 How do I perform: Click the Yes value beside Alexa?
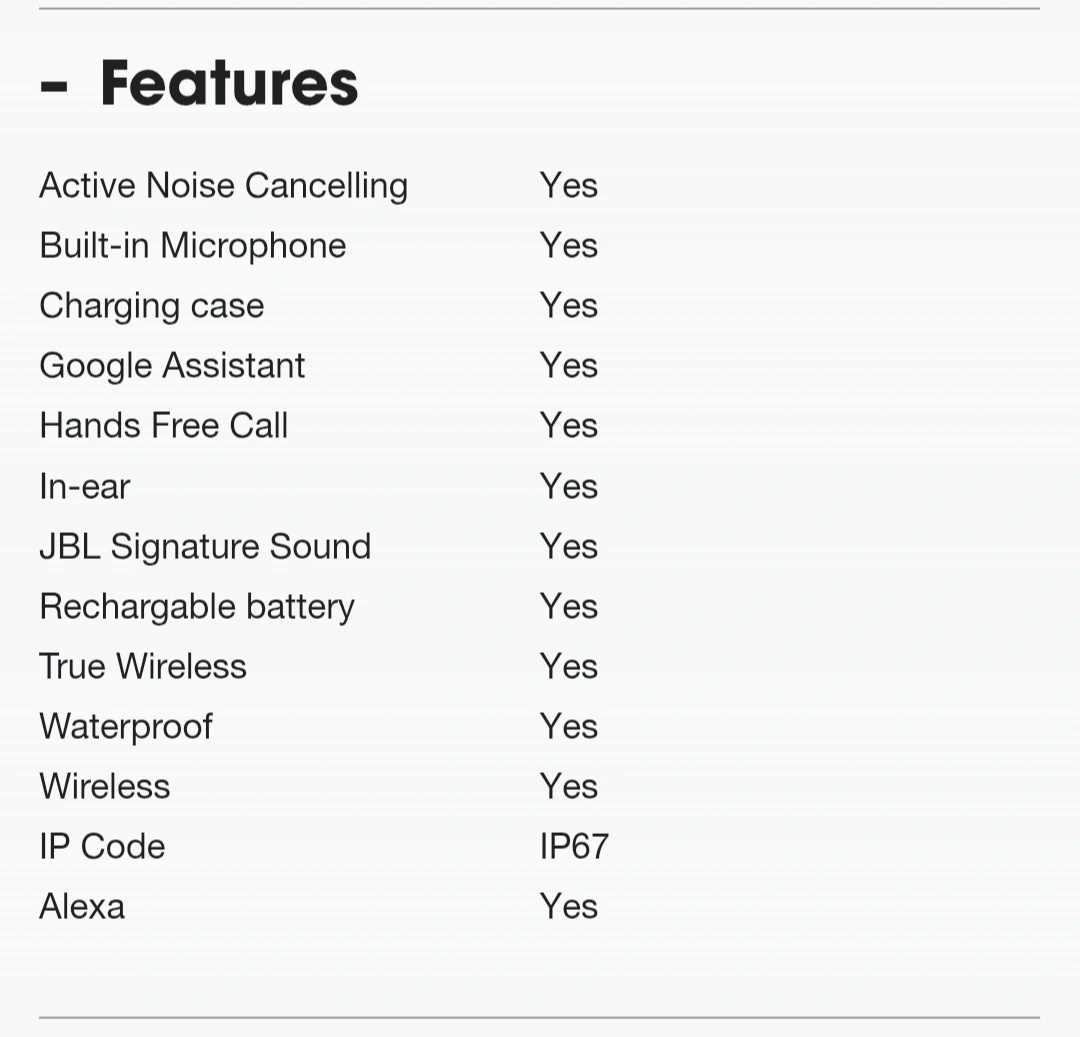[x=569, y=906]
